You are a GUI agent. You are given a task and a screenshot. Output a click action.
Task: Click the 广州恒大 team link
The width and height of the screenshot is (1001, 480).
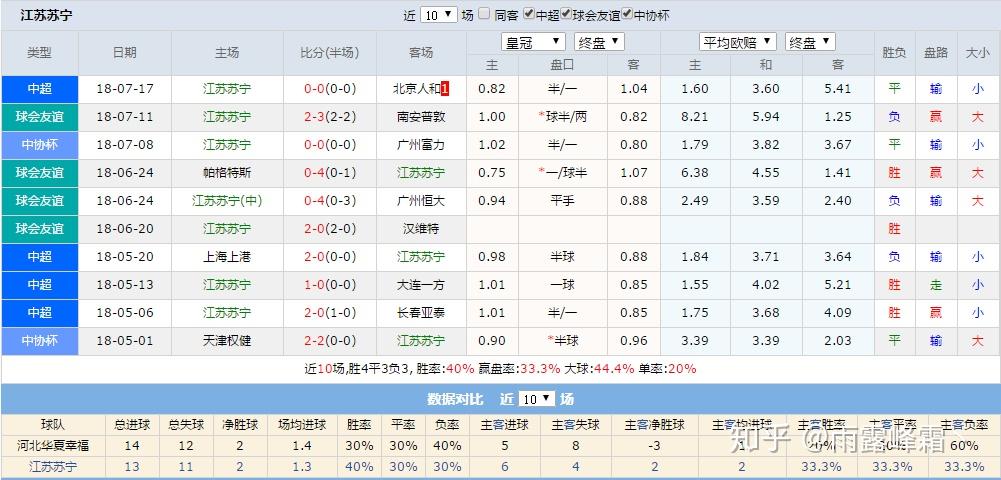coord(421,200)
